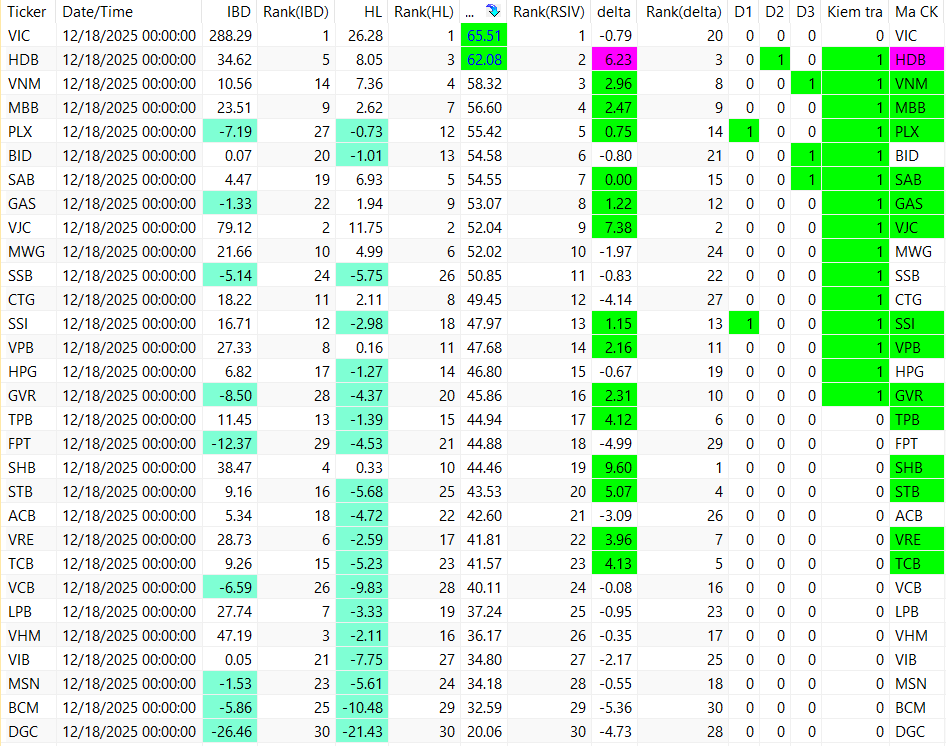Select the magenta 6.23 delta cell for HDB

pyautogui.click(x=614, y=60)
